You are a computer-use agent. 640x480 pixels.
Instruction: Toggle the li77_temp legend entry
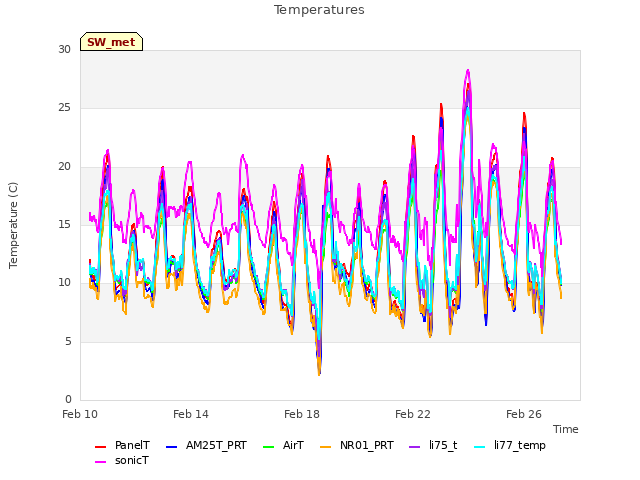[510, 445]
